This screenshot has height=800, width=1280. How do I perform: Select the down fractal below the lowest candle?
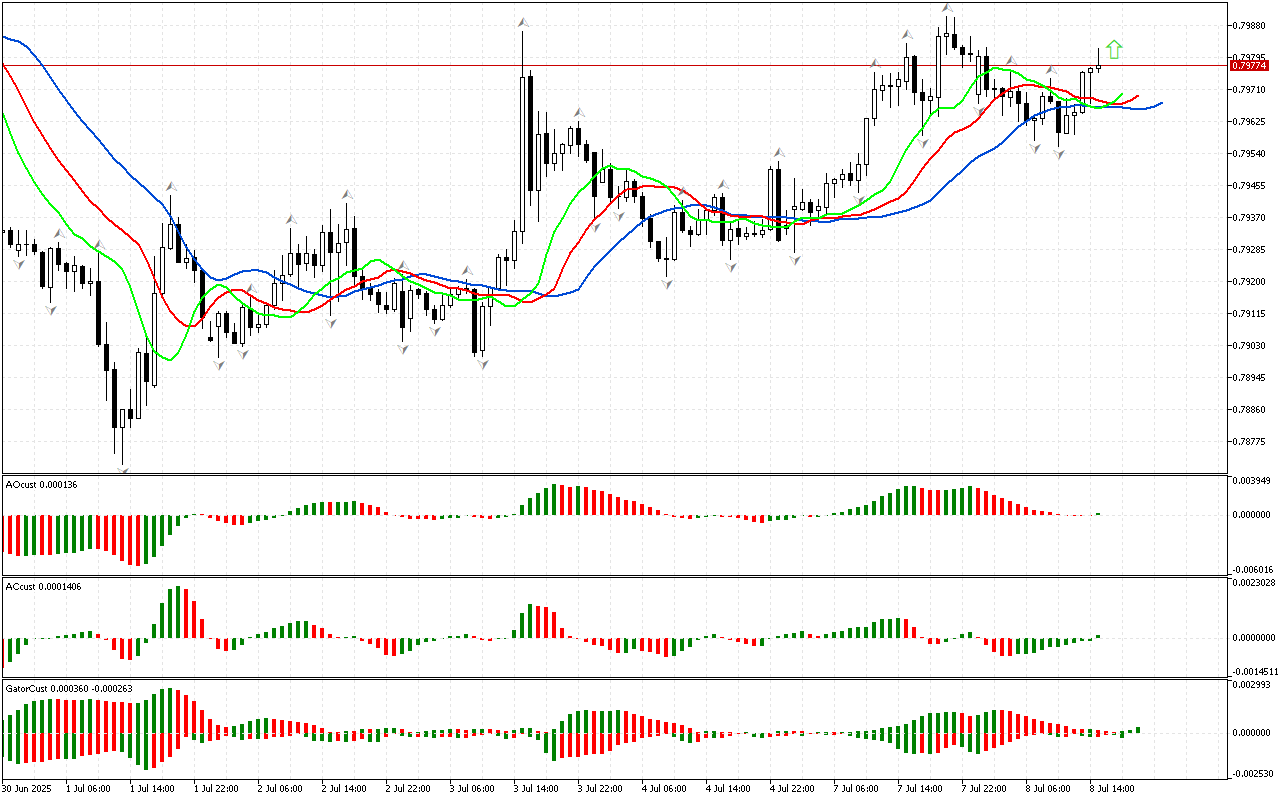[x=123, y=468]
